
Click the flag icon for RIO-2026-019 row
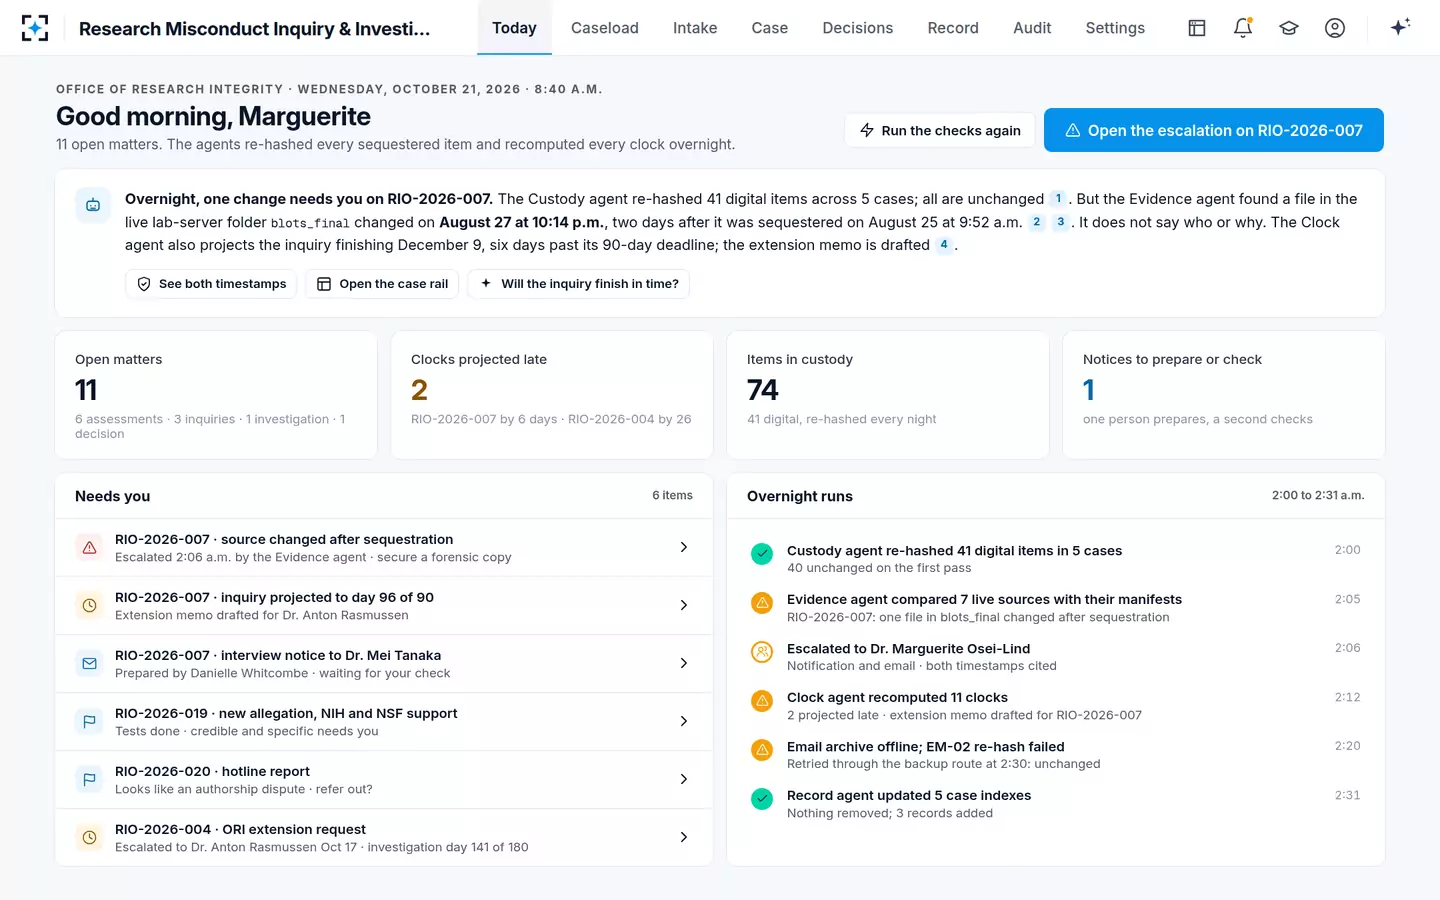(x=90, y=722)
